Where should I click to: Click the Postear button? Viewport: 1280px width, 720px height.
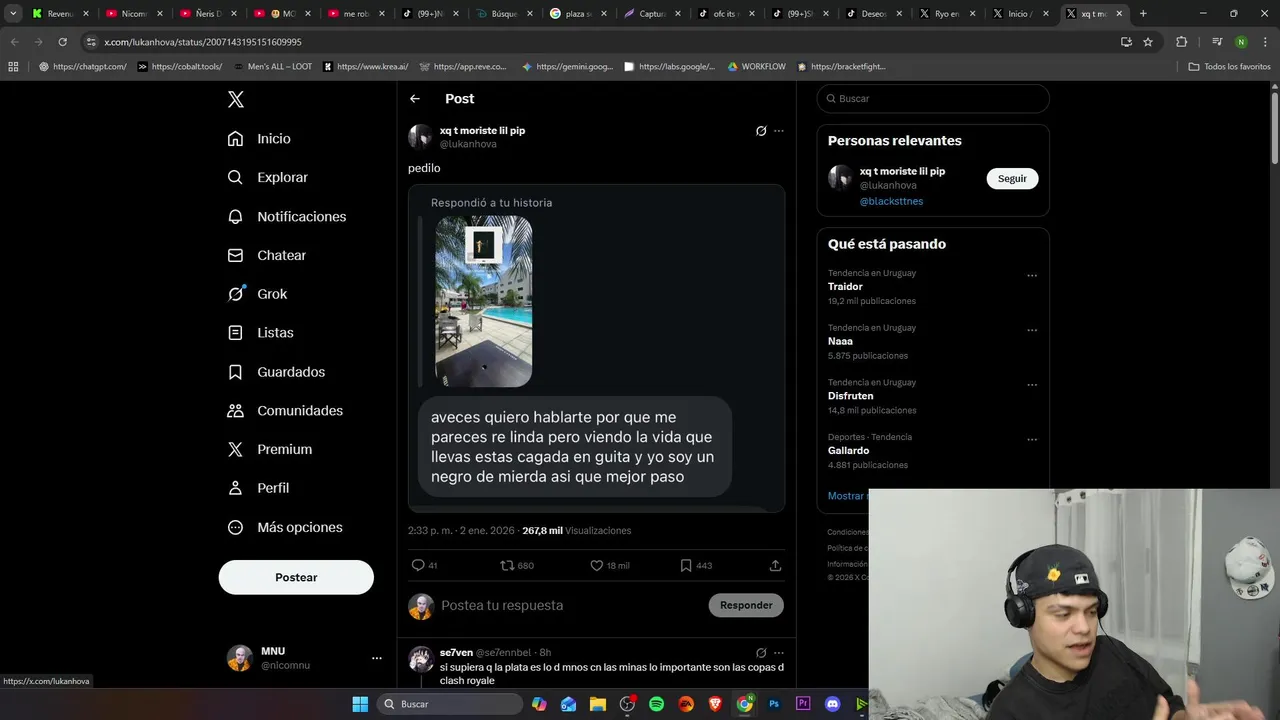pos(296,577)
